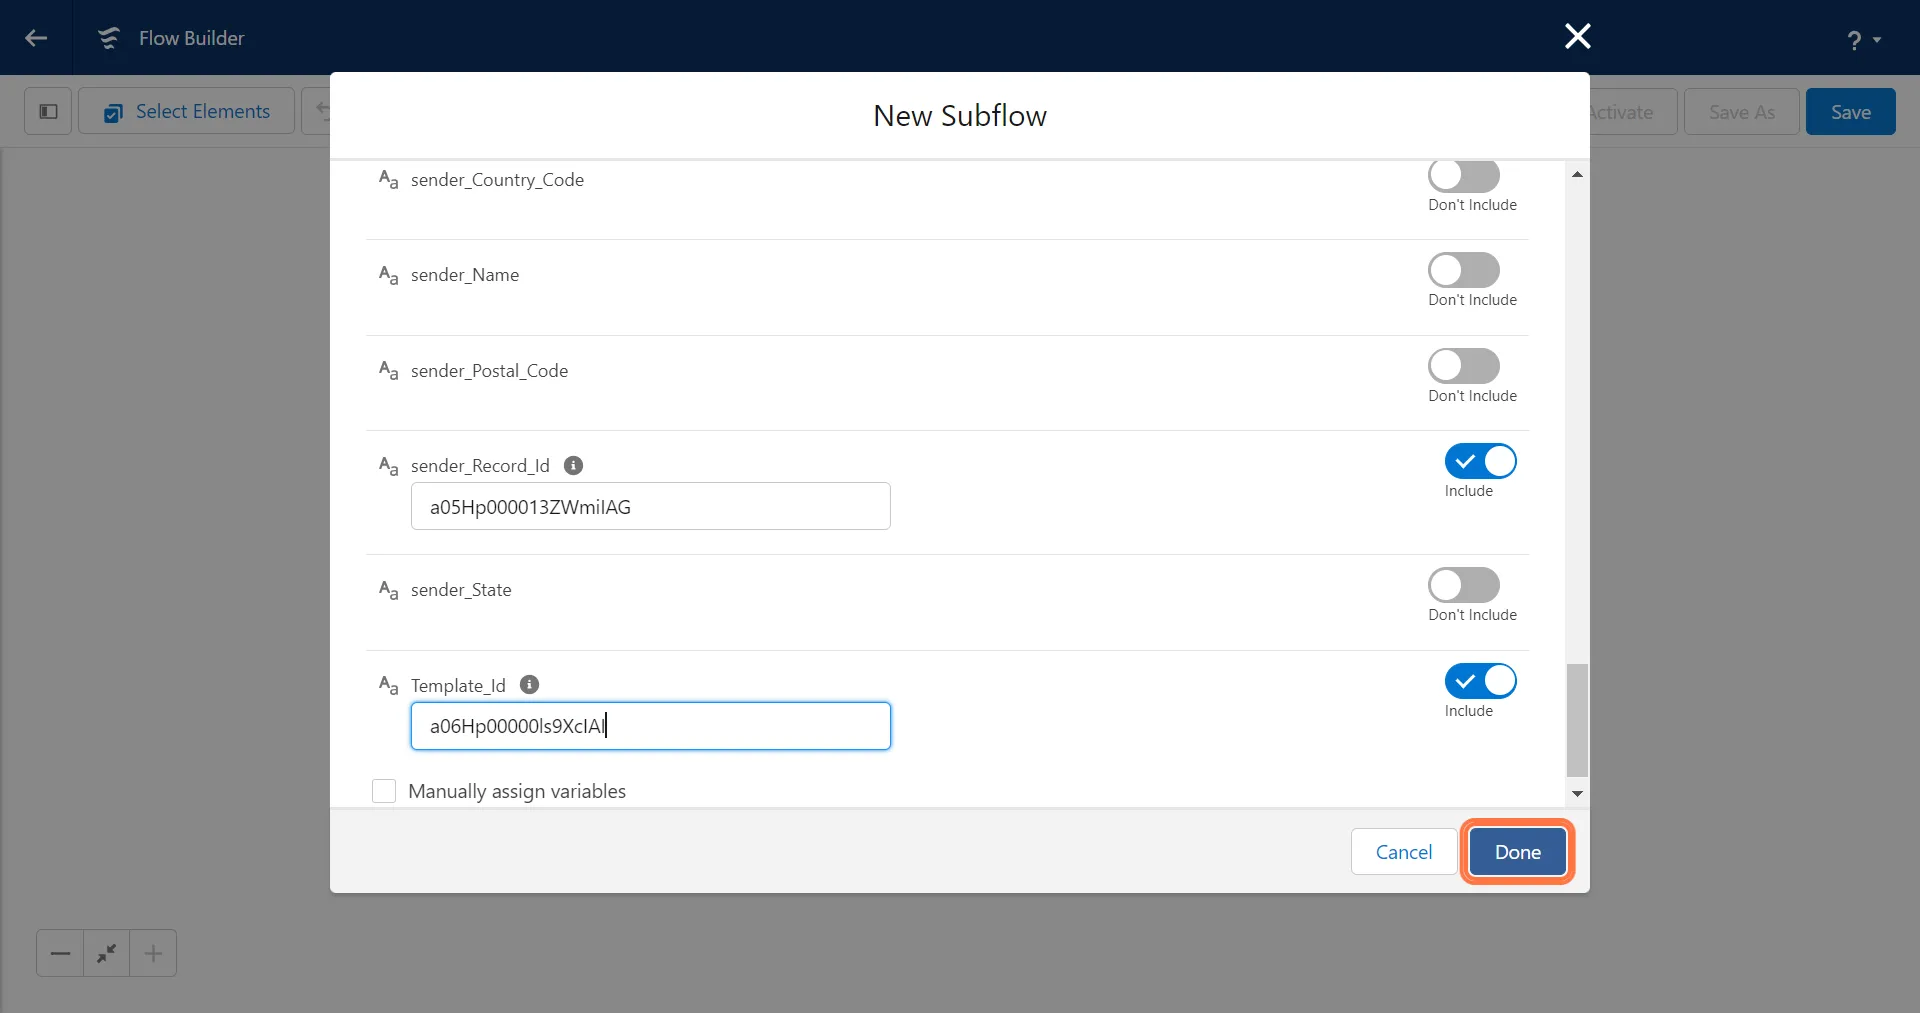Close the New Subflow dialog with X
1920x1013 pixels.
pyautogui.click(x=1577, y=37)
